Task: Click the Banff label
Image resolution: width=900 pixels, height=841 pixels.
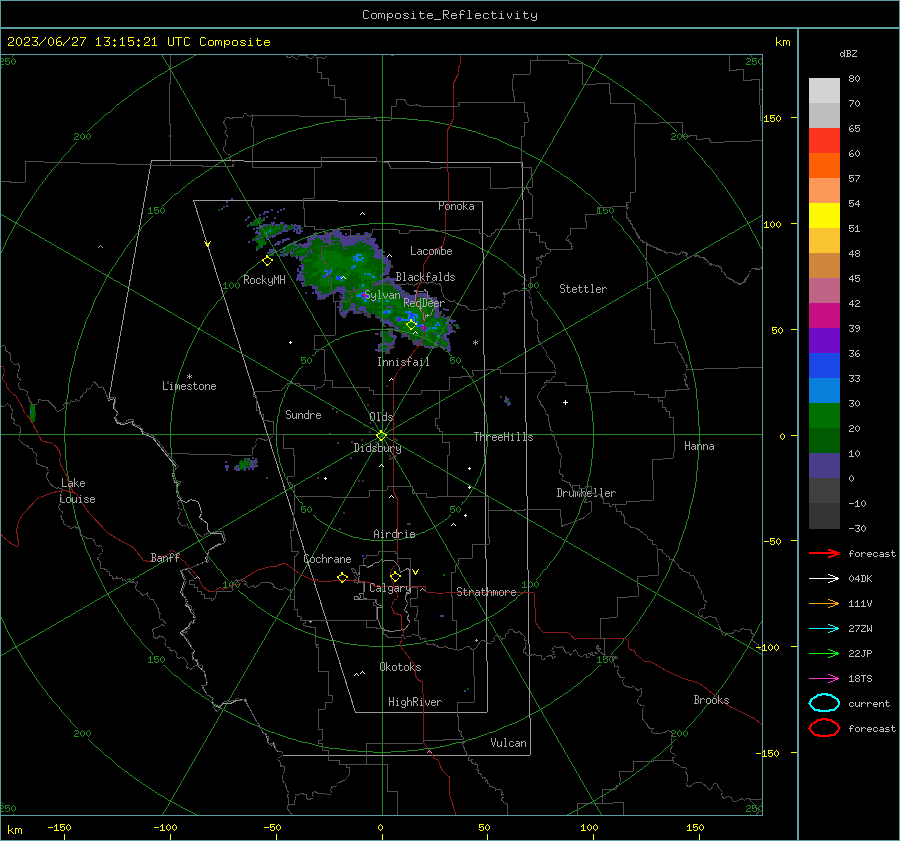Action: click(165, 557)
